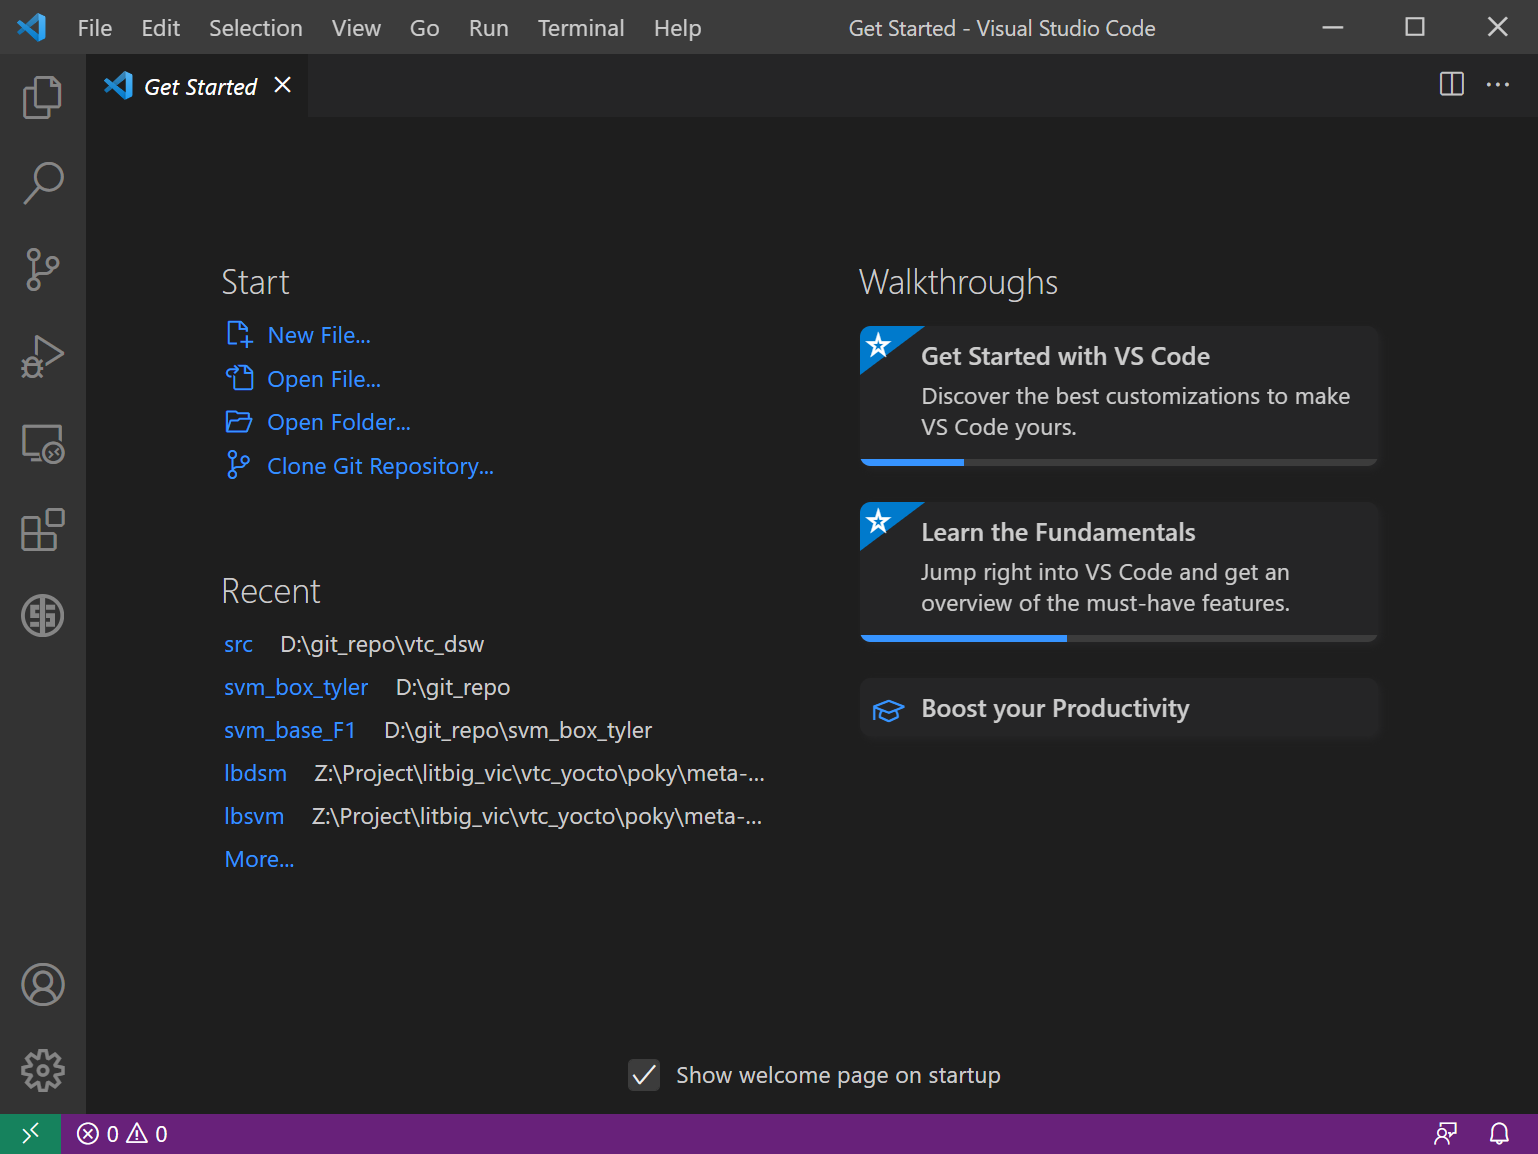Viewport: 1538px width, 1154px height.
Task: Click the Open Folder icon under Start
Action: point(239,421)
